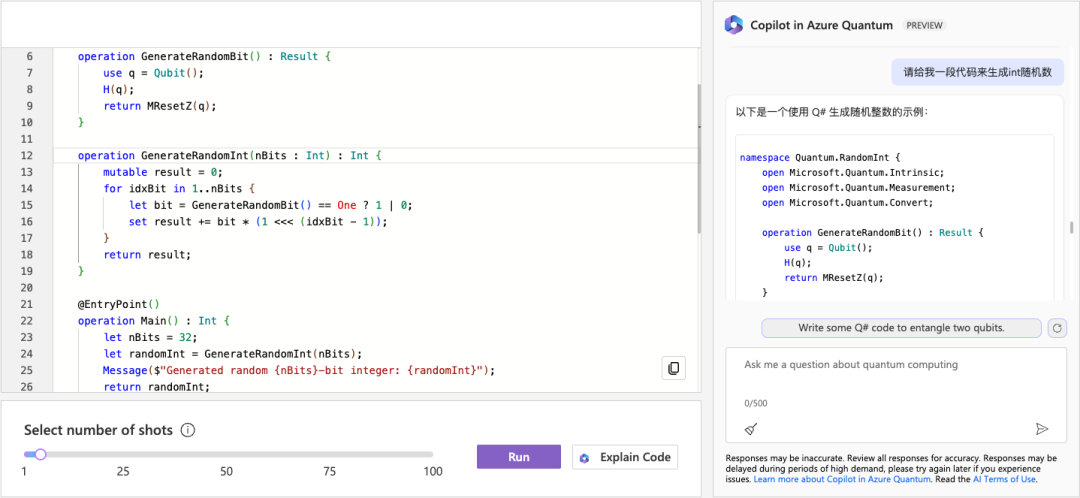Click the info icon beside shots label
The height and width of the screenshot is (498, 1080).
[x=187, y=431]
